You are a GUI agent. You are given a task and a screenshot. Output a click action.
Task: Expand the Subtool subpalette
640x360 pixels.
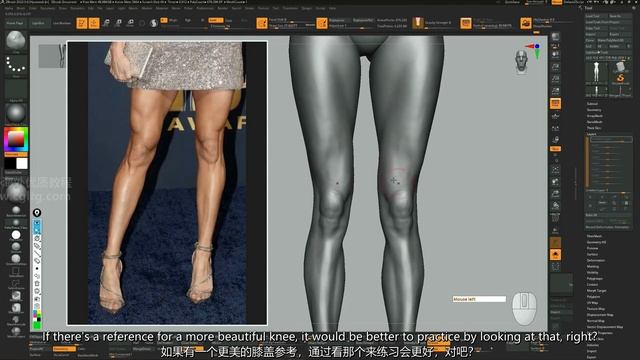pyautogui.click(x=592, y=104)
